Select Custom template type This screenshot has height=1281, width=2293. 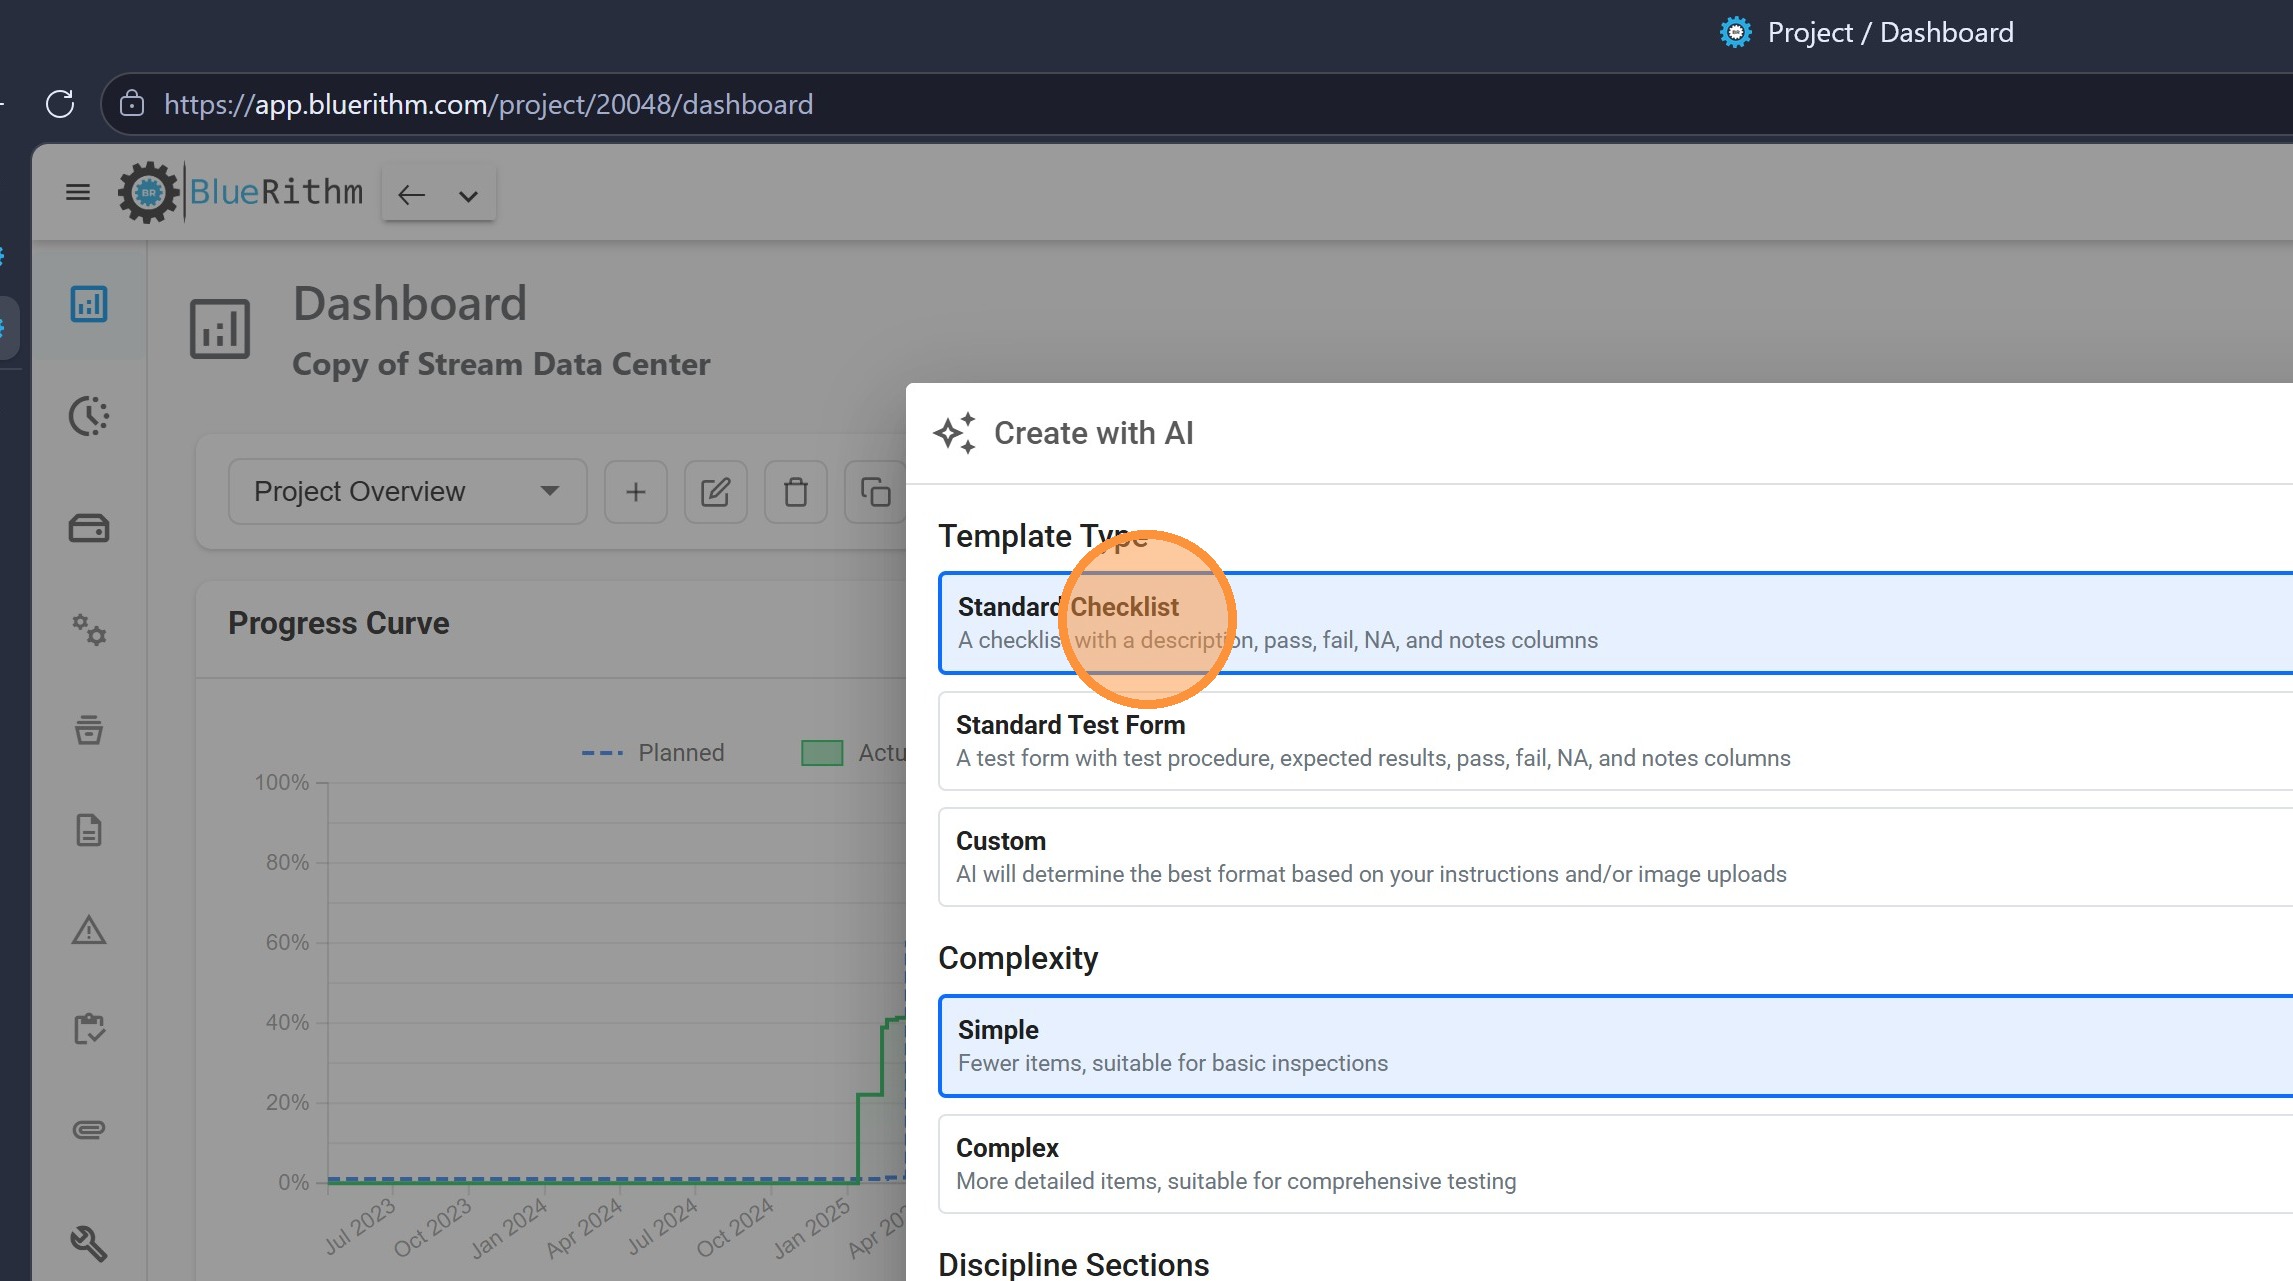tap(1615, 857)
